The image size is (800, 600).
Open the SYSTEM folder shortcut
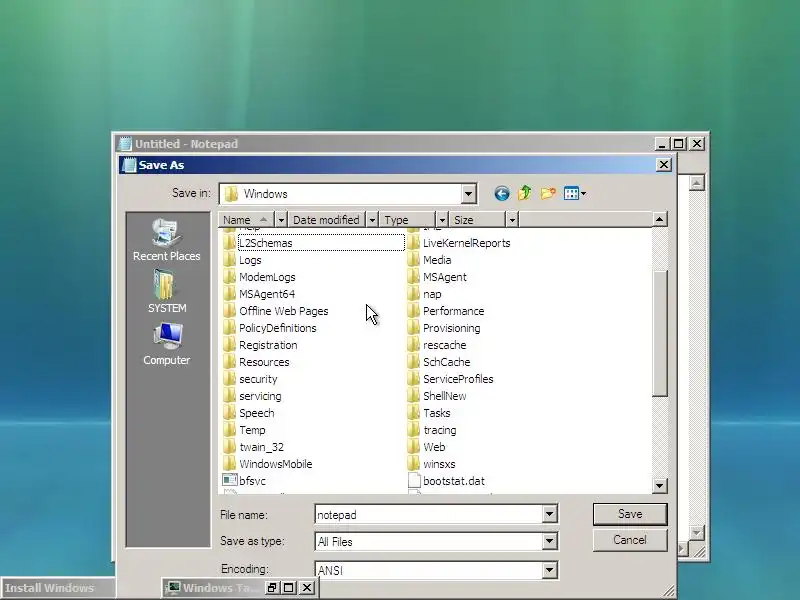(167, 292)
